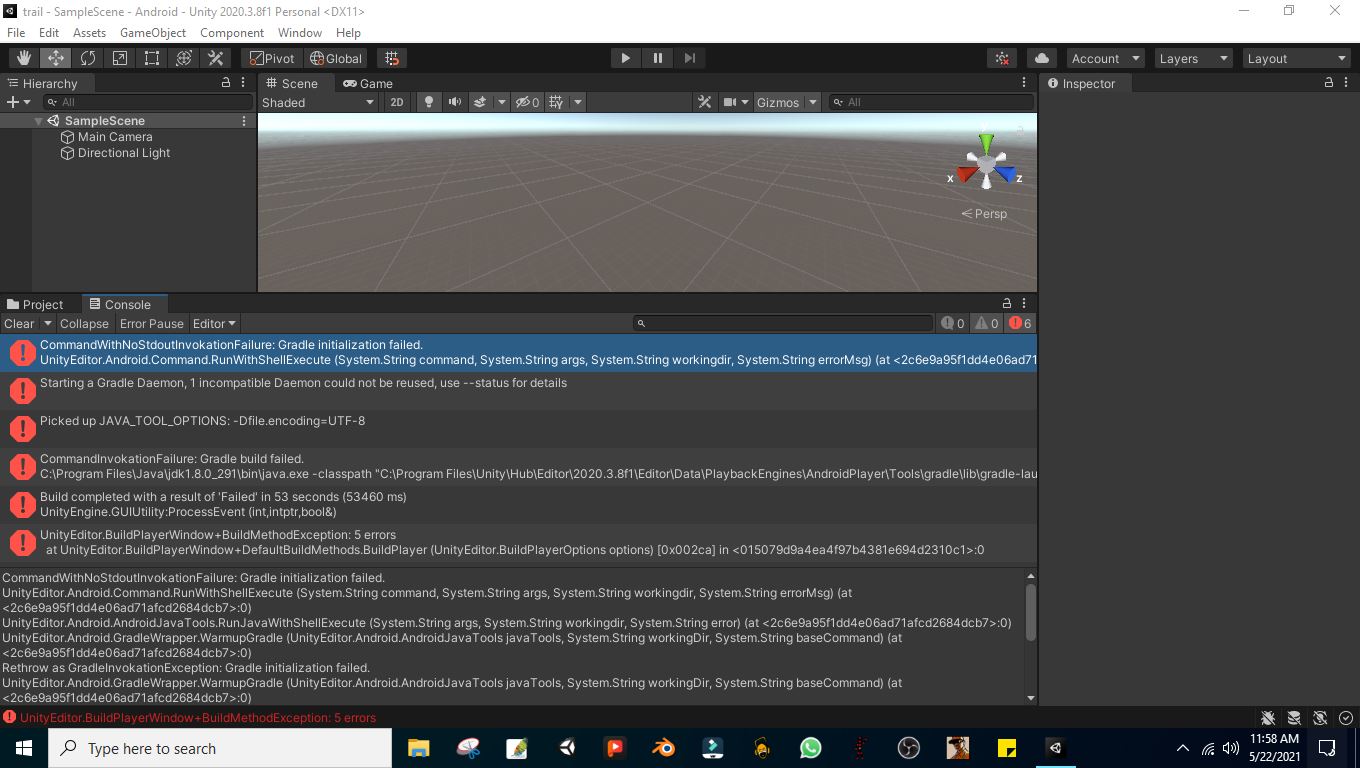Open the Console Editor dropdown
Screen dimensions: 1360x768
[x=214, y=323]
